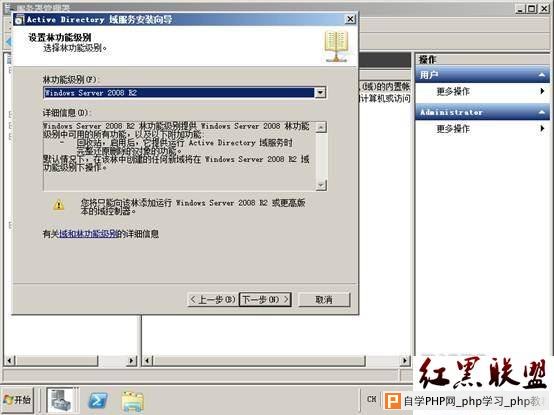Click details box scroll up arrow
The height and width of the screenshot is (415, 554).
pos(321,127)
